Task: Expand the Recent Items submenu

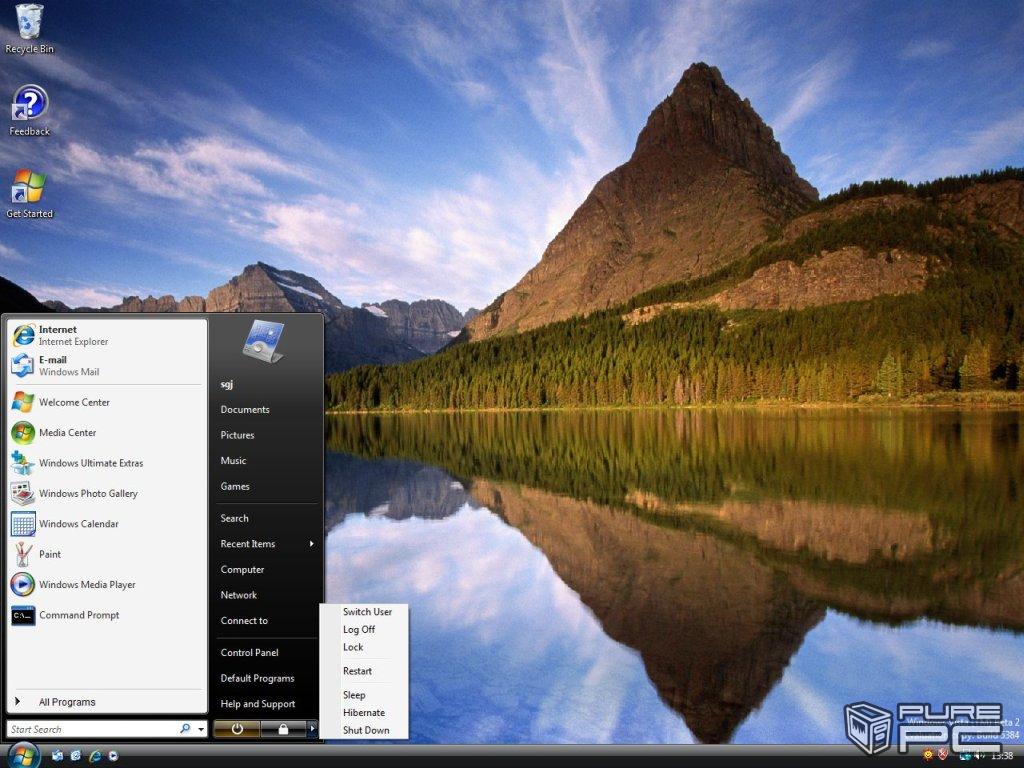Action: coord(266,544)
